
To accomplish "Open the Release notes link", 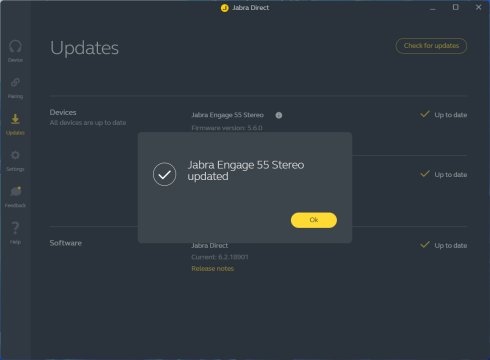I will click(213, 269).
